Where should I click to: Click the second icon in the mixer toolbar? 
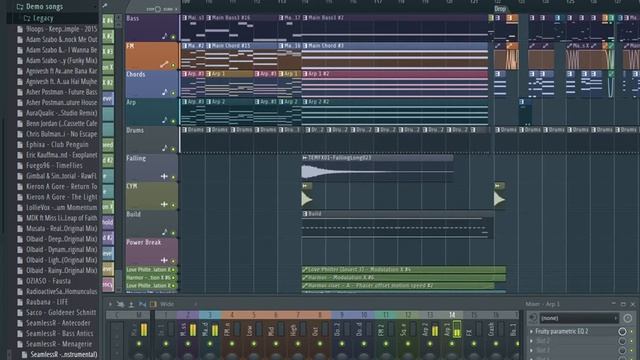click(x=120, y=304)
